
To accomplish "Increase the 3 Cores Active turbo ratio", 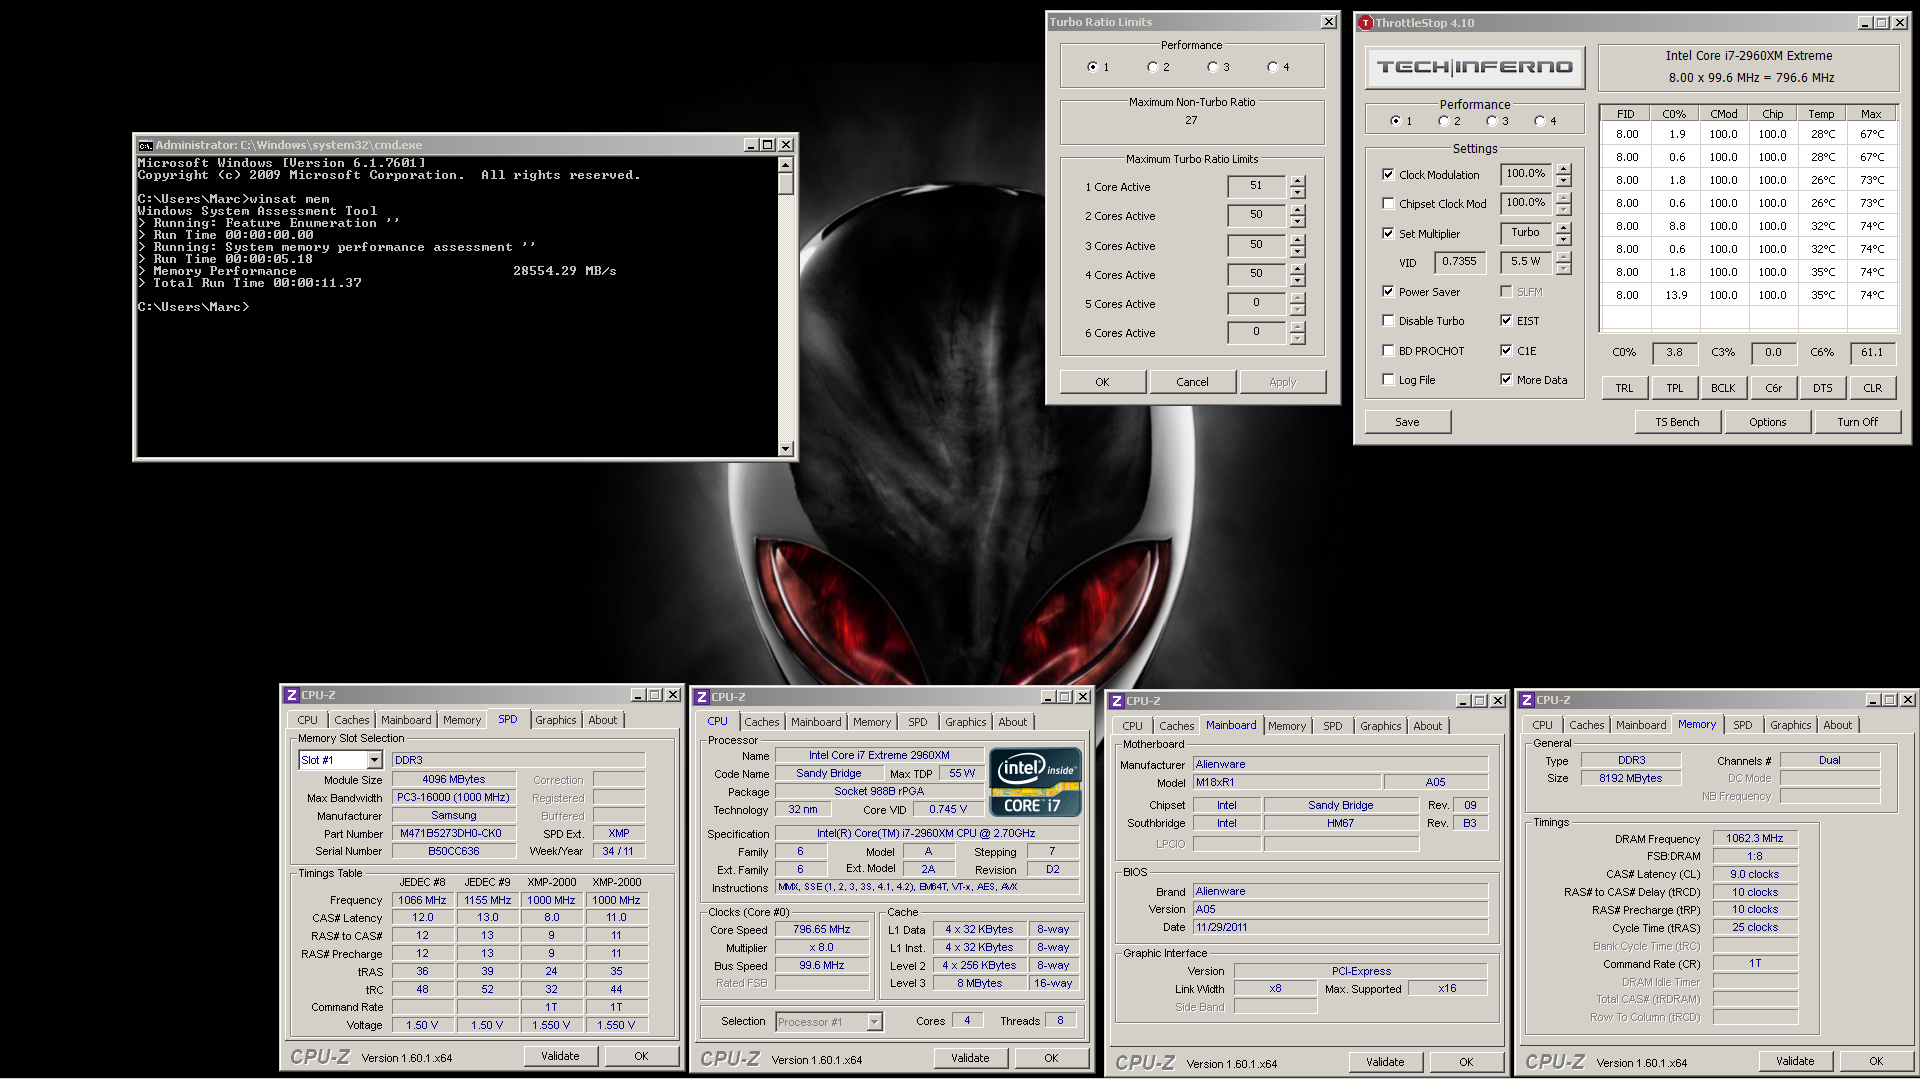I will coord(1297,240).
